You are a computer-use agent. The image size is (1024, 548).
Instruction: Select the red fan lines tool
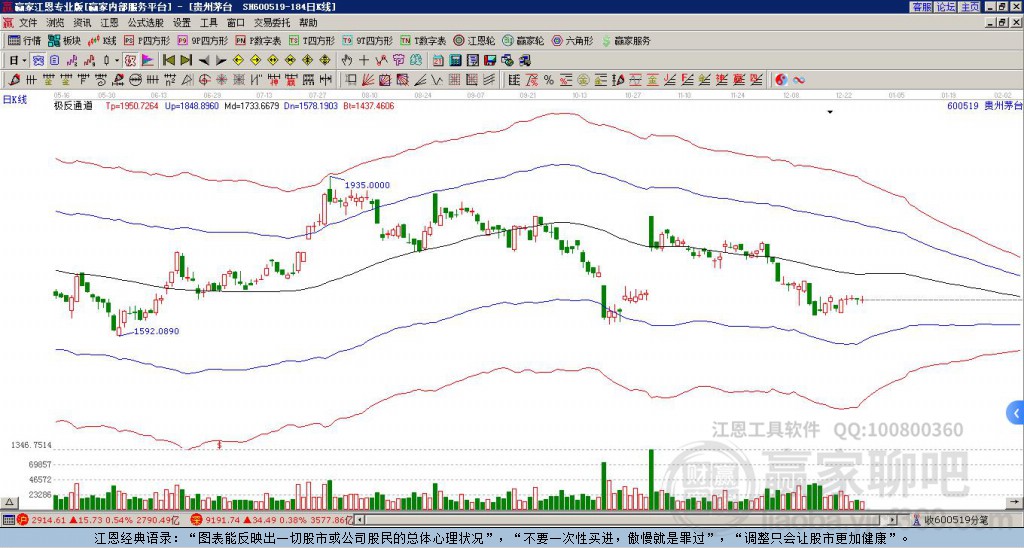point(368,80)
